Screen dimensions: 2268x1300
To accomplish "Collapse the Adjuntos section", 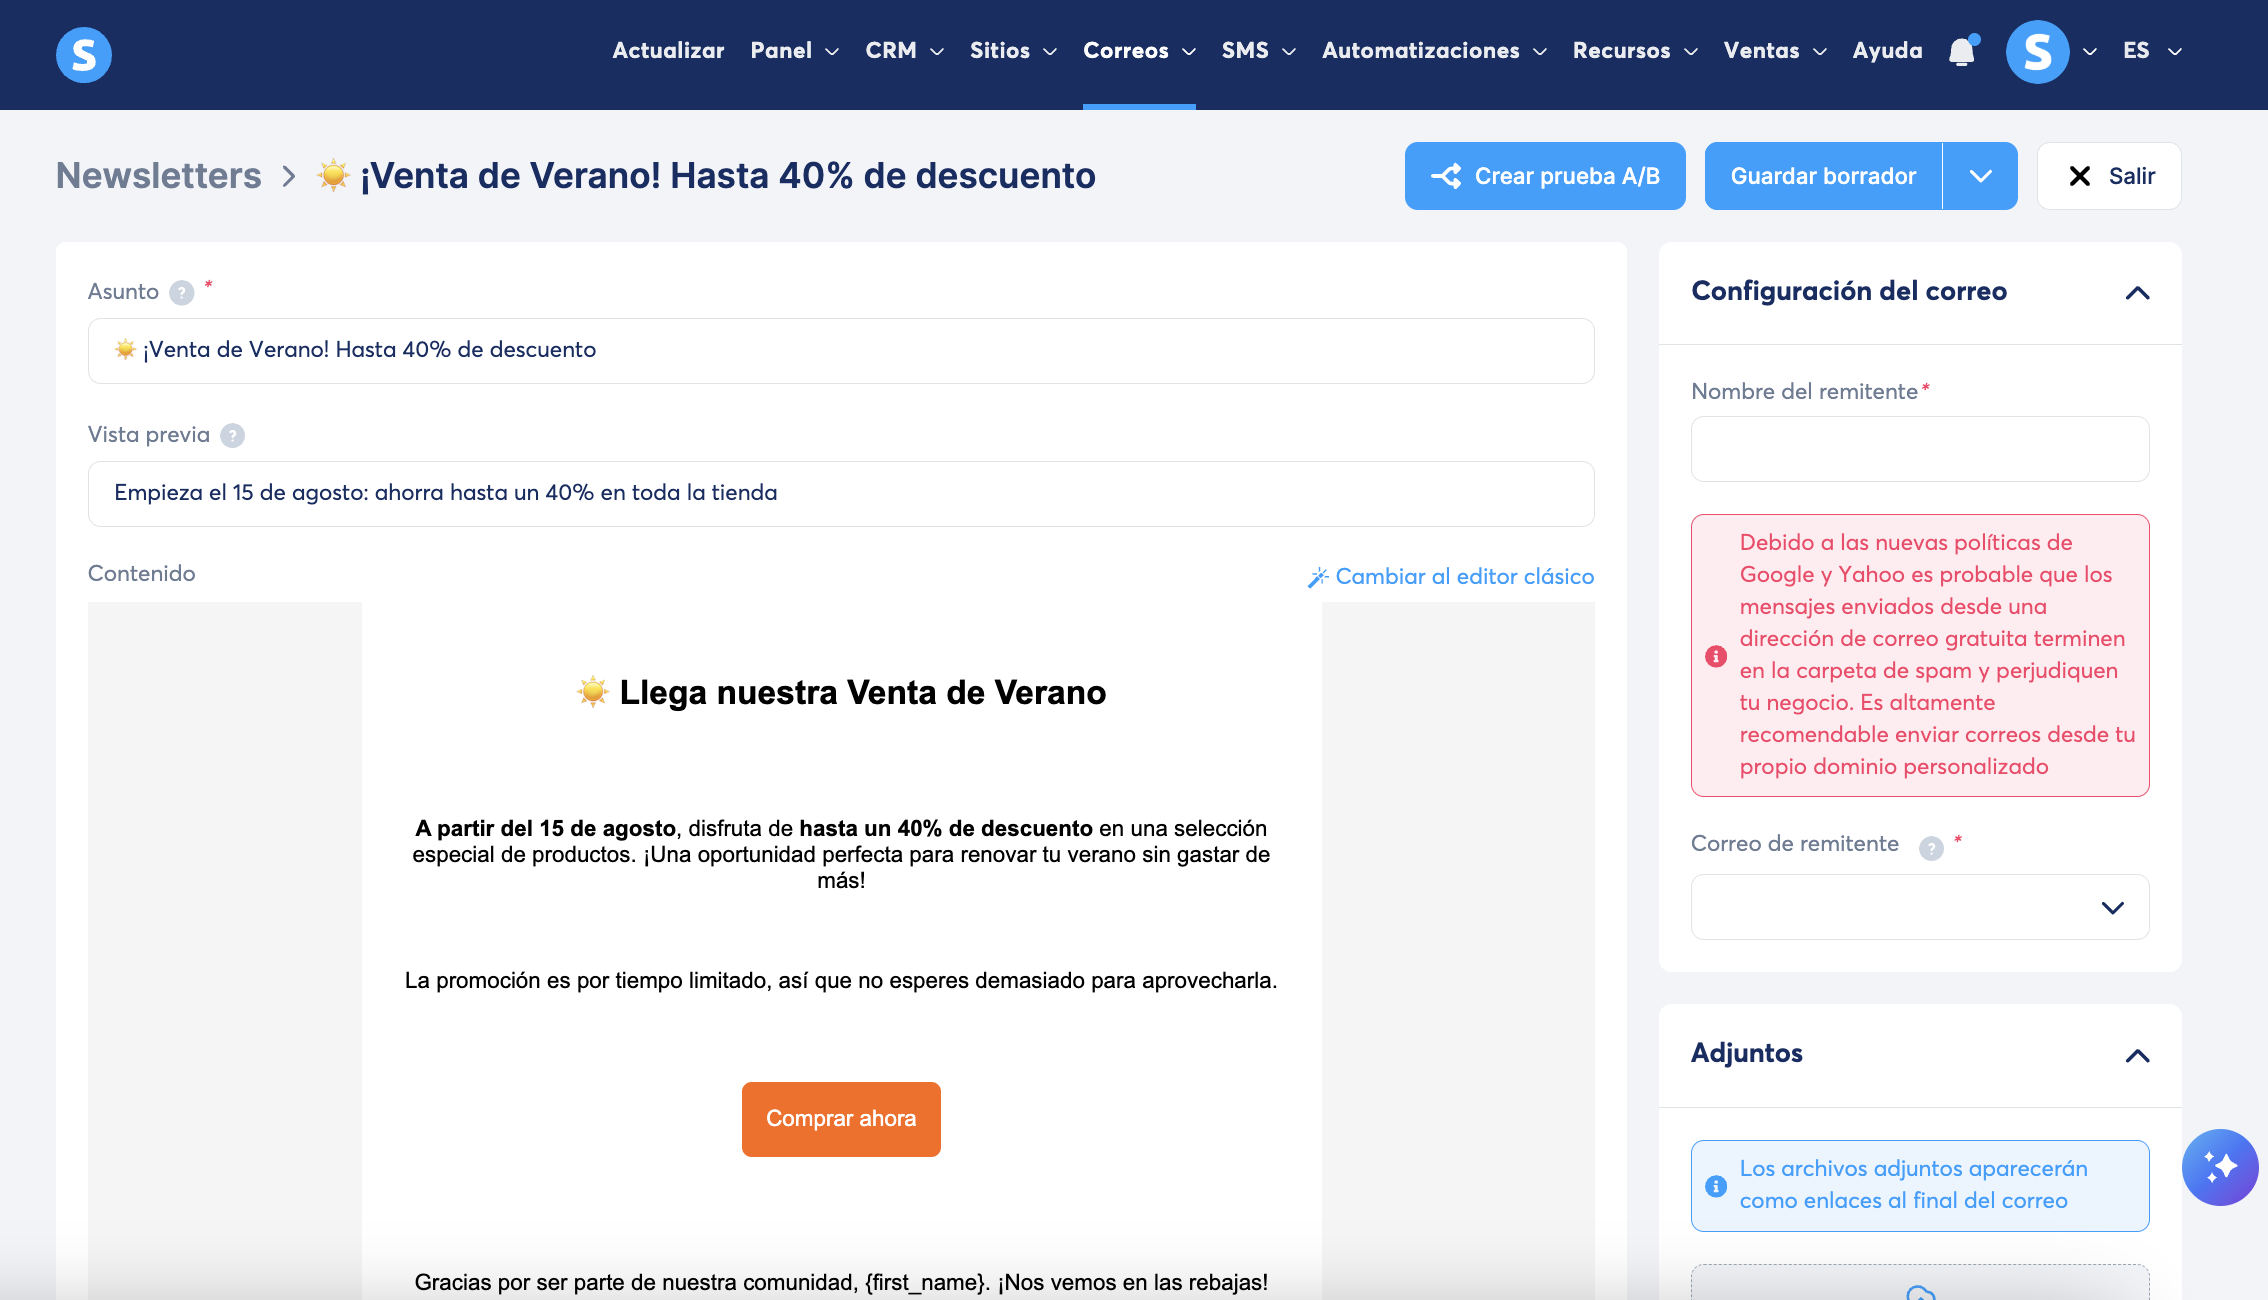I will (2137, 1056).
